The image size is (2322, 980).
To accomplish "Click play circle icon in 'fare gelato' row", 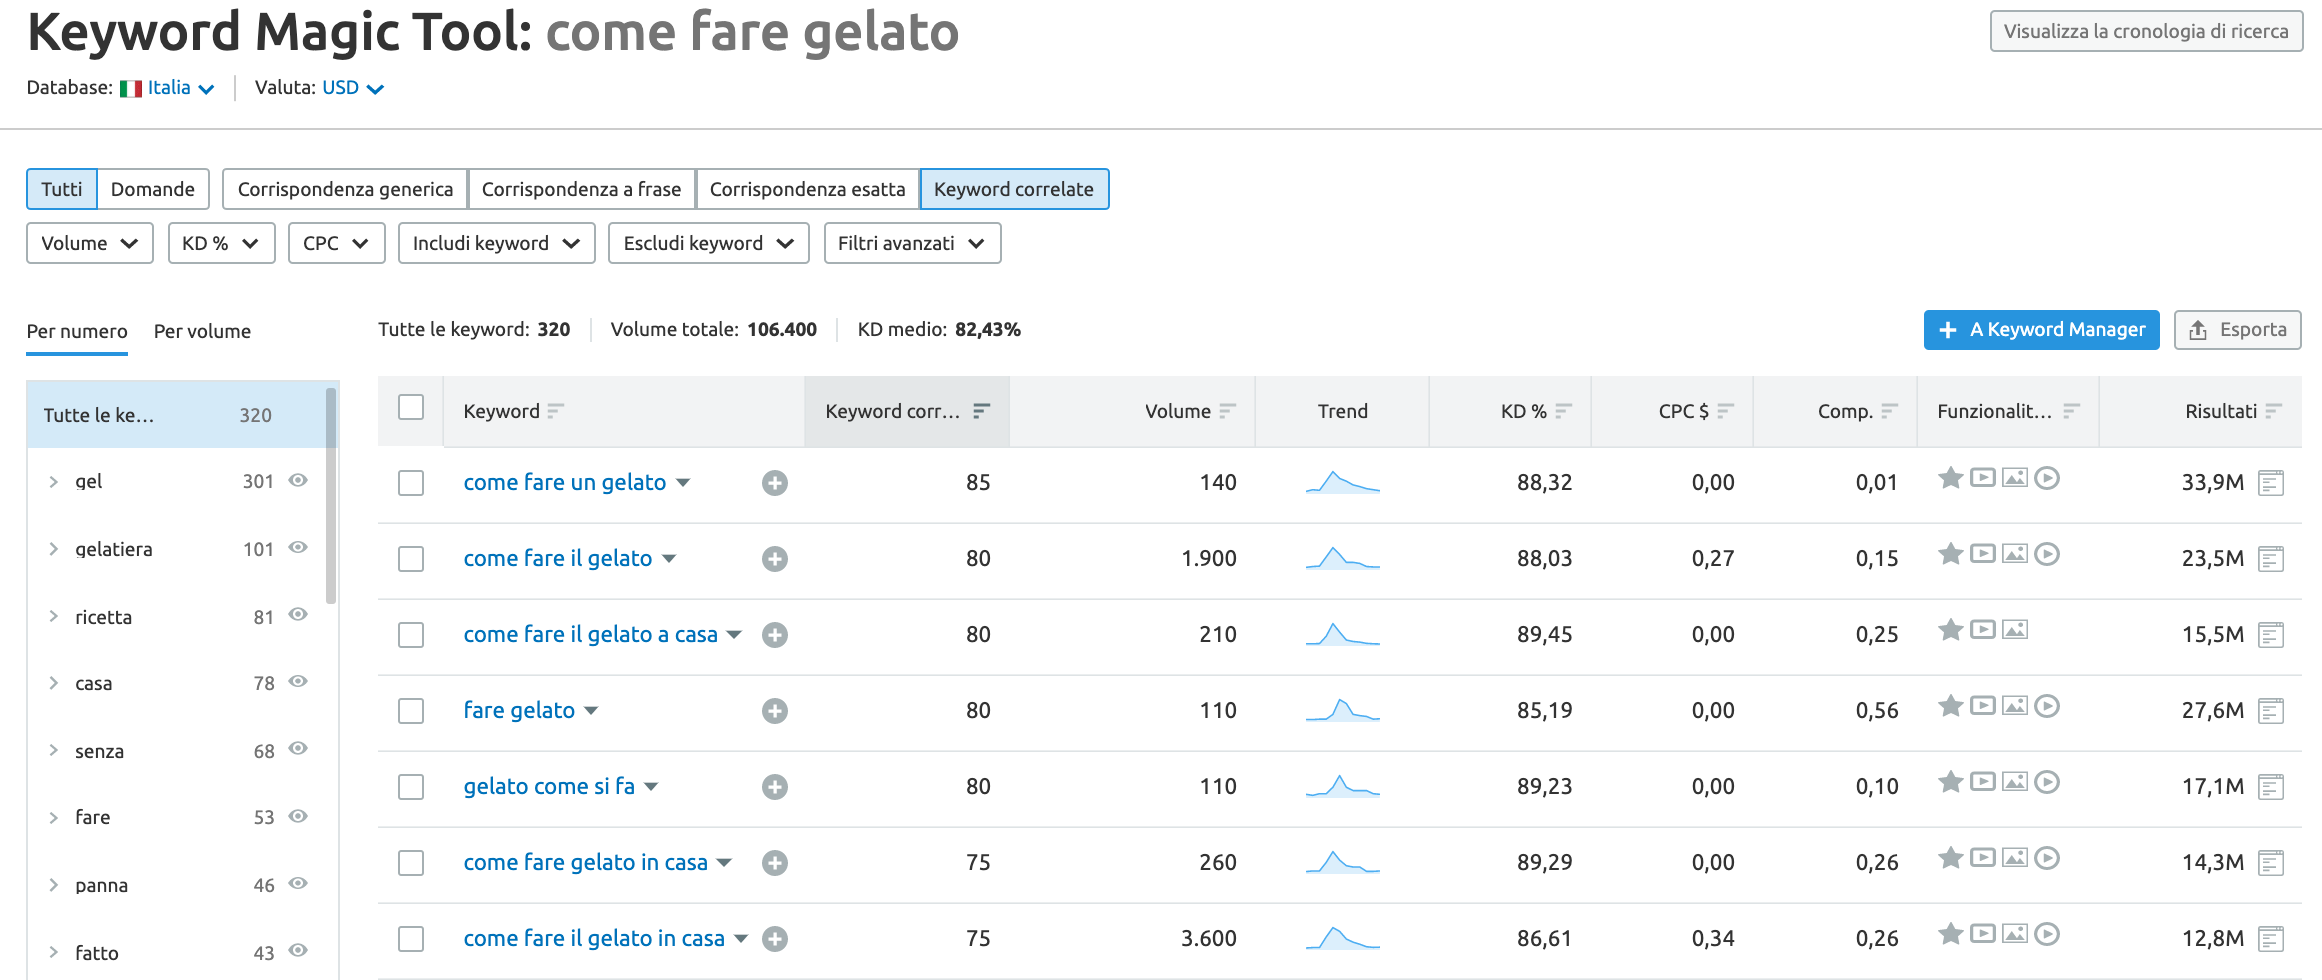I will (2047, 706).
